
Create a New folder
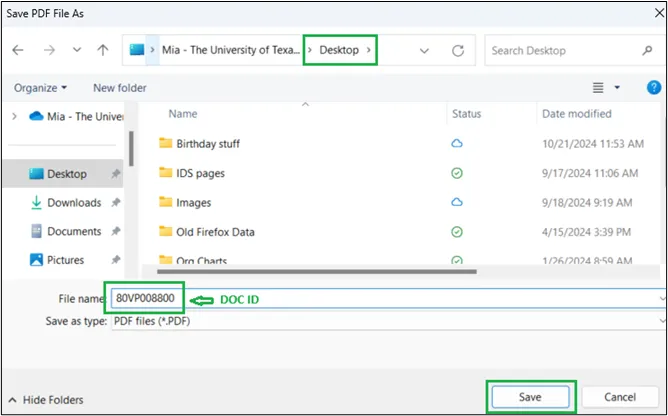[x=119, y=88]
